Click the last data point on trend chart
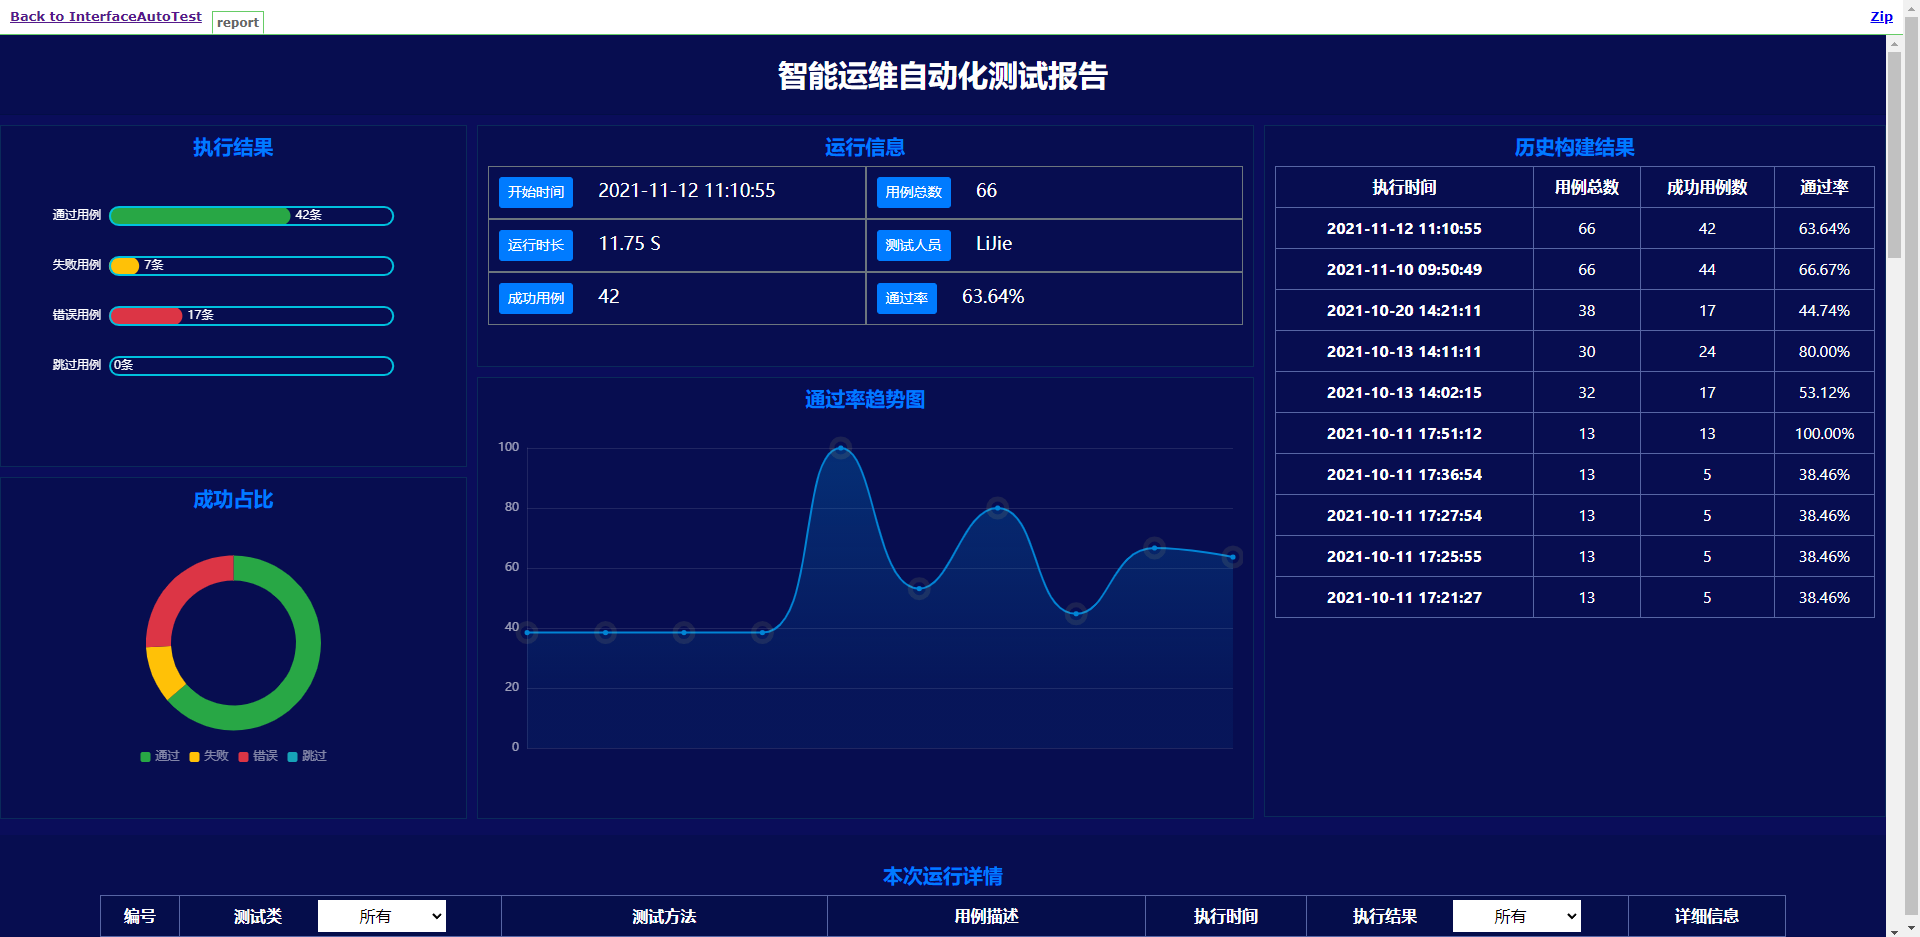The width and height of the screenshot is (1920, 937). click(1232, 557)
